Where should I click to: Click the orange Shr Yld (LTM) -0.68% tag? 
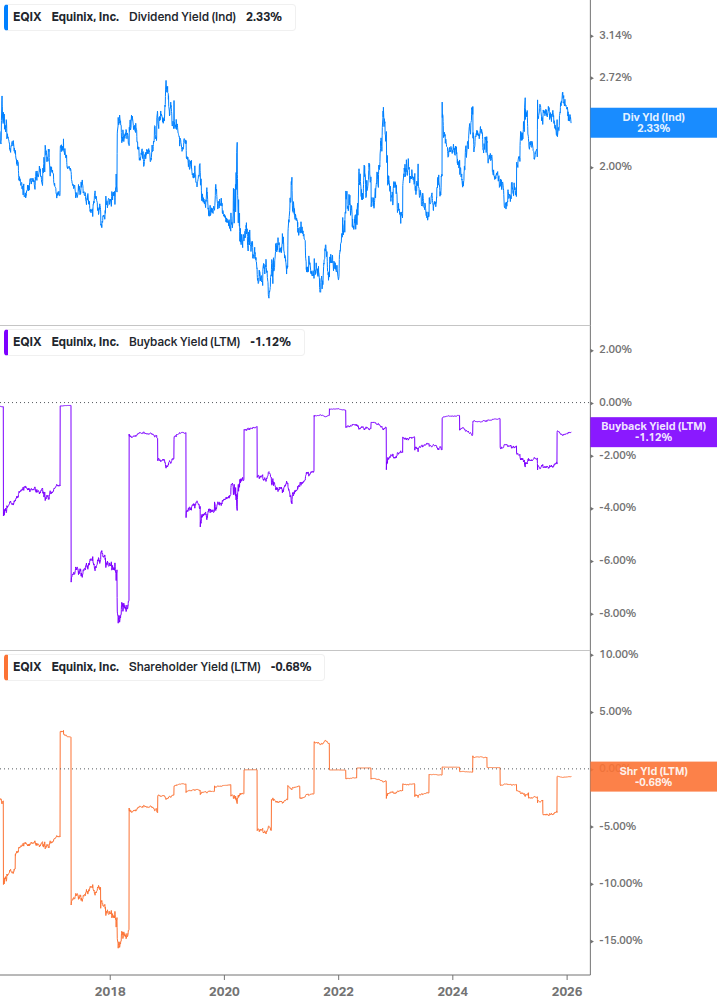click(654, 776)
